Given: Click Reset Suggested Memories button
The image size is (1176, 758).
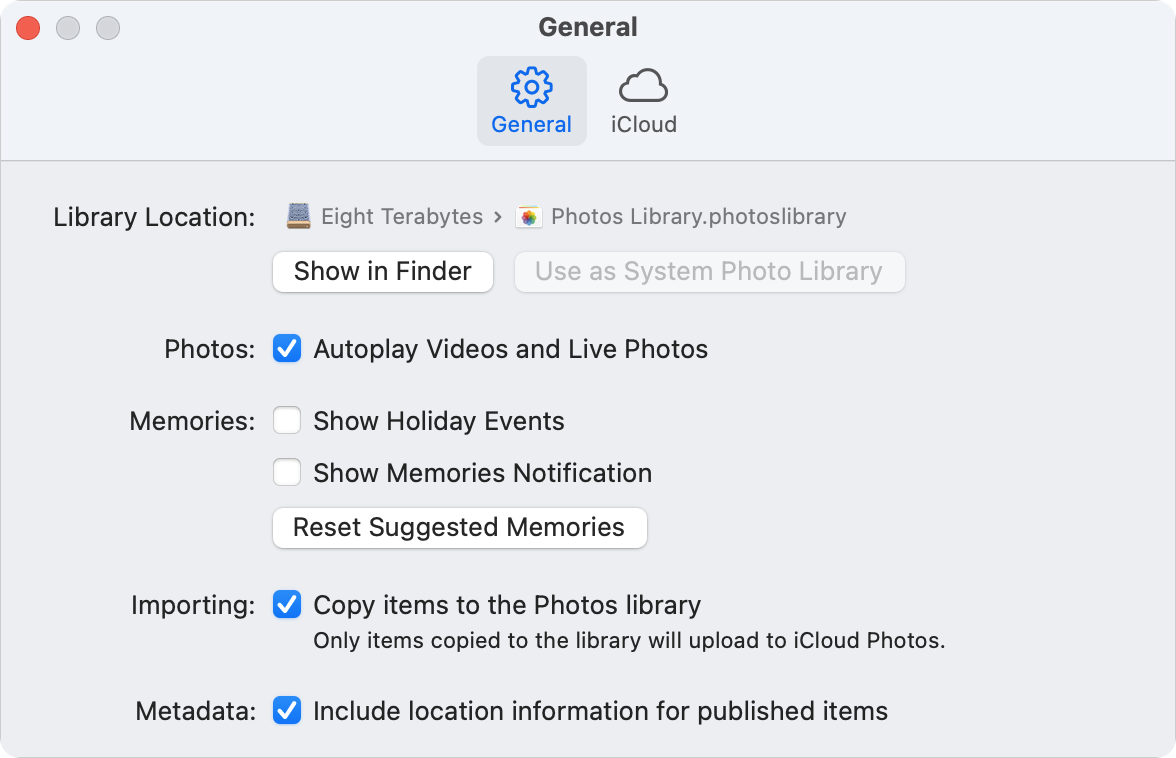Looking at the screenshot, I should click(x=459, y=528).
